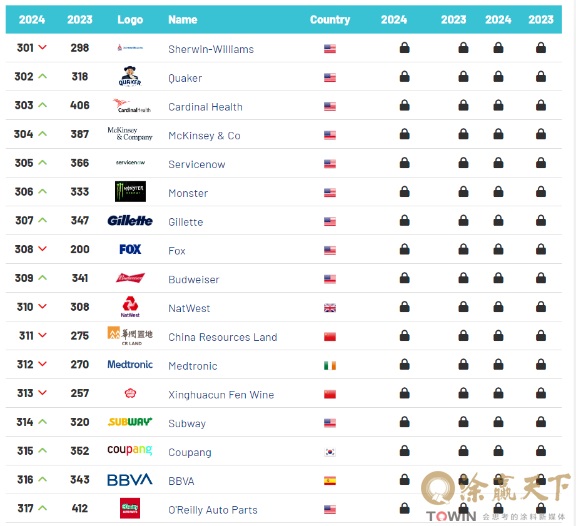This screenshot has width=576, height=526.
Task: Sort by the Country column header
Action: 330,19
